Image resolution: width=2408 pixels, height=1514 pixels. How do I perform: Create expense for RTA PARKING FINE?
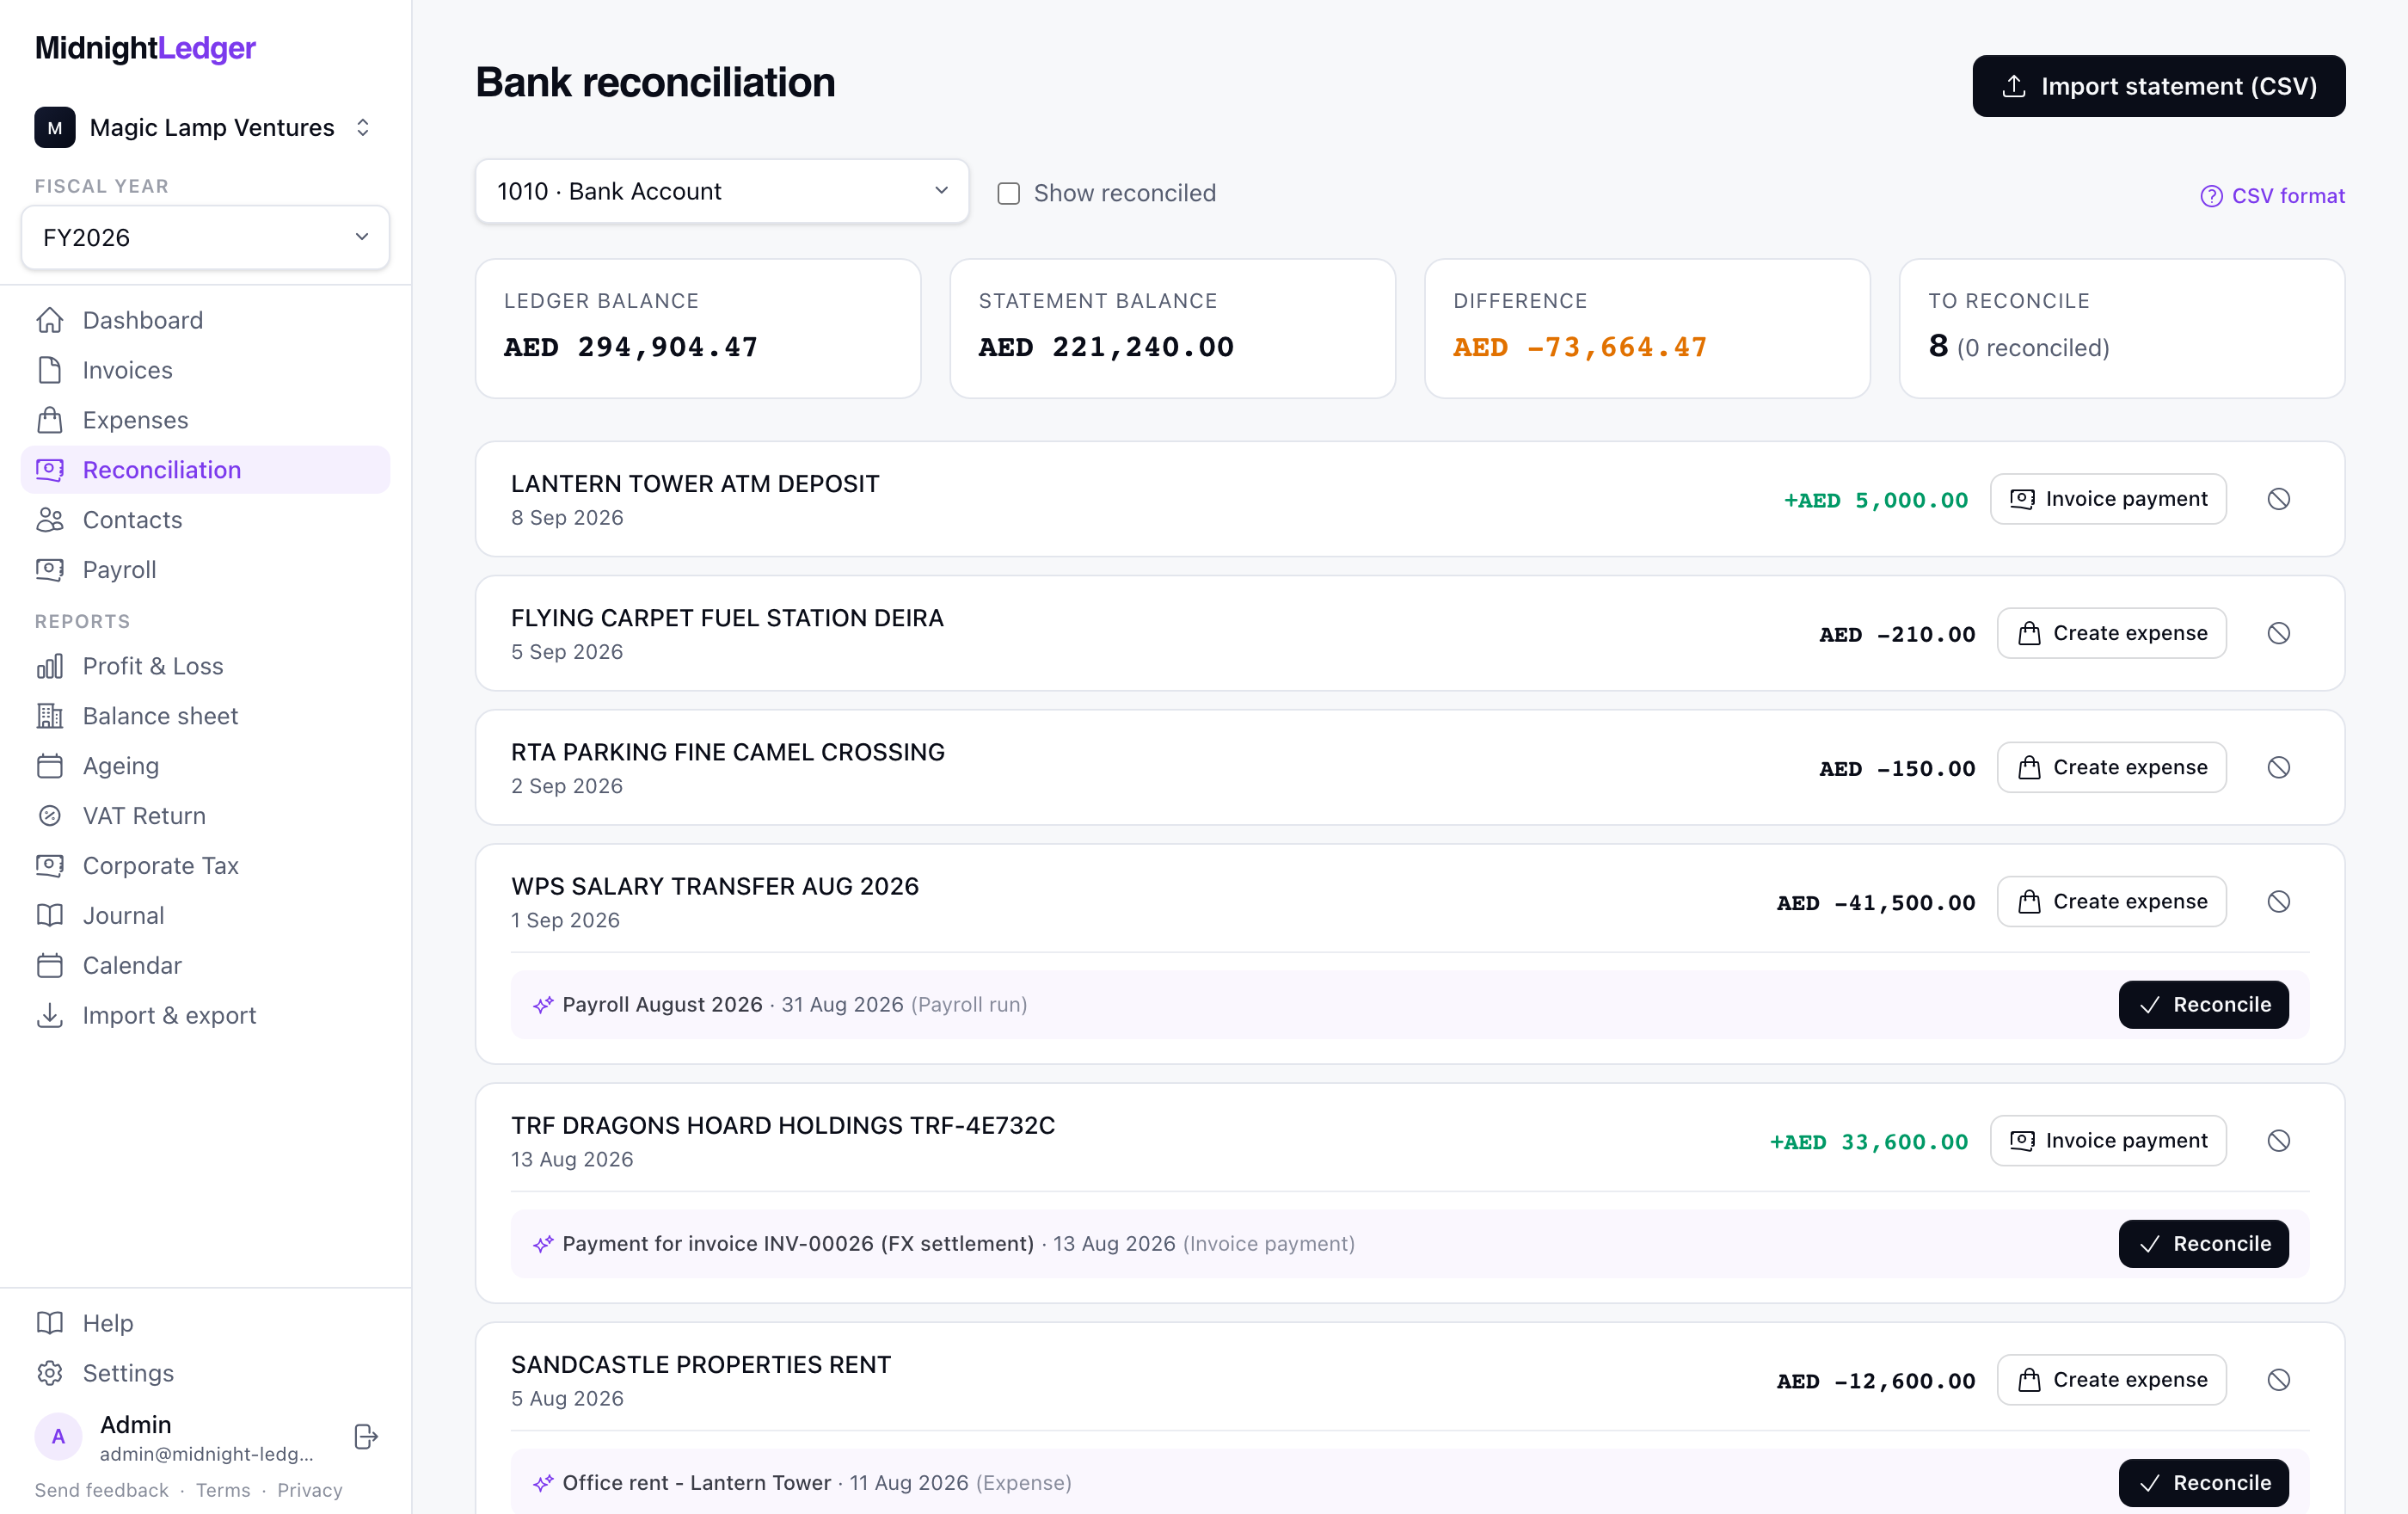click(2111, 767)
